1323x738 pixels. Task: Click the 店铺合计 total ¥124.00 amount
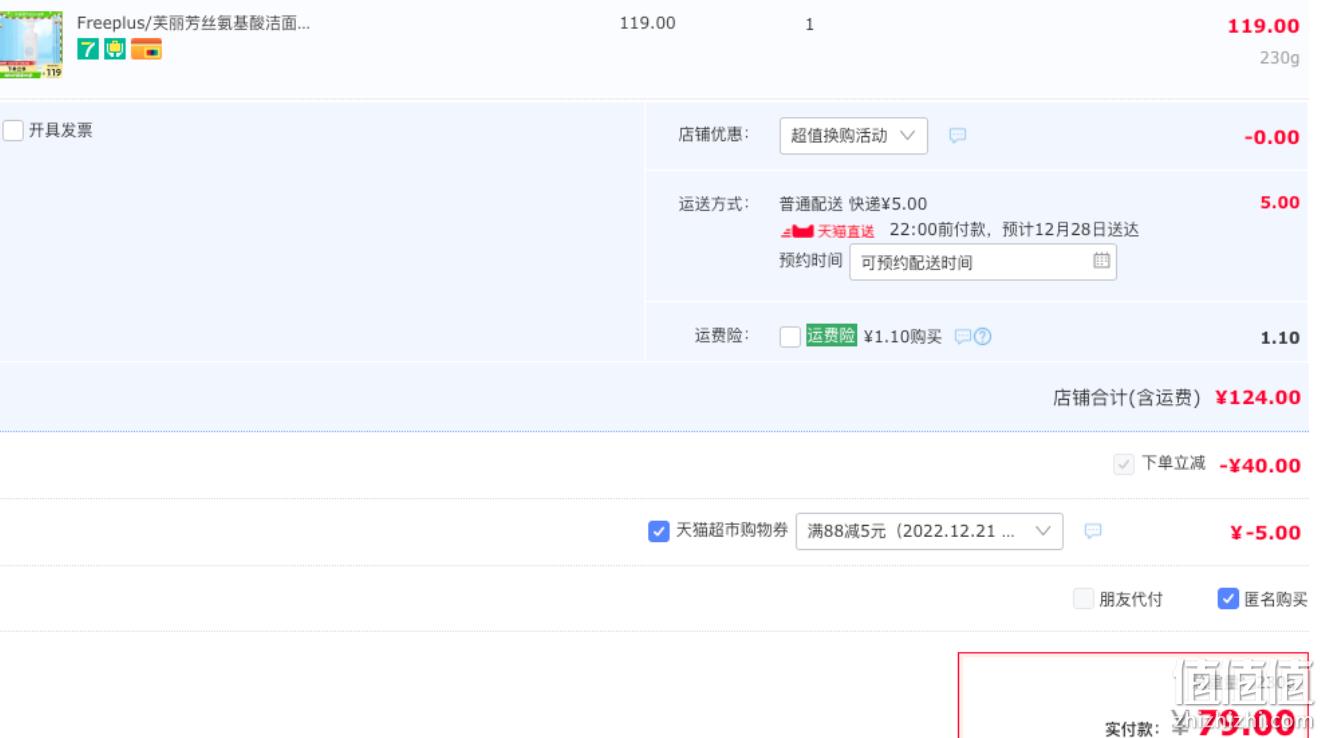tap(1258, 398)
